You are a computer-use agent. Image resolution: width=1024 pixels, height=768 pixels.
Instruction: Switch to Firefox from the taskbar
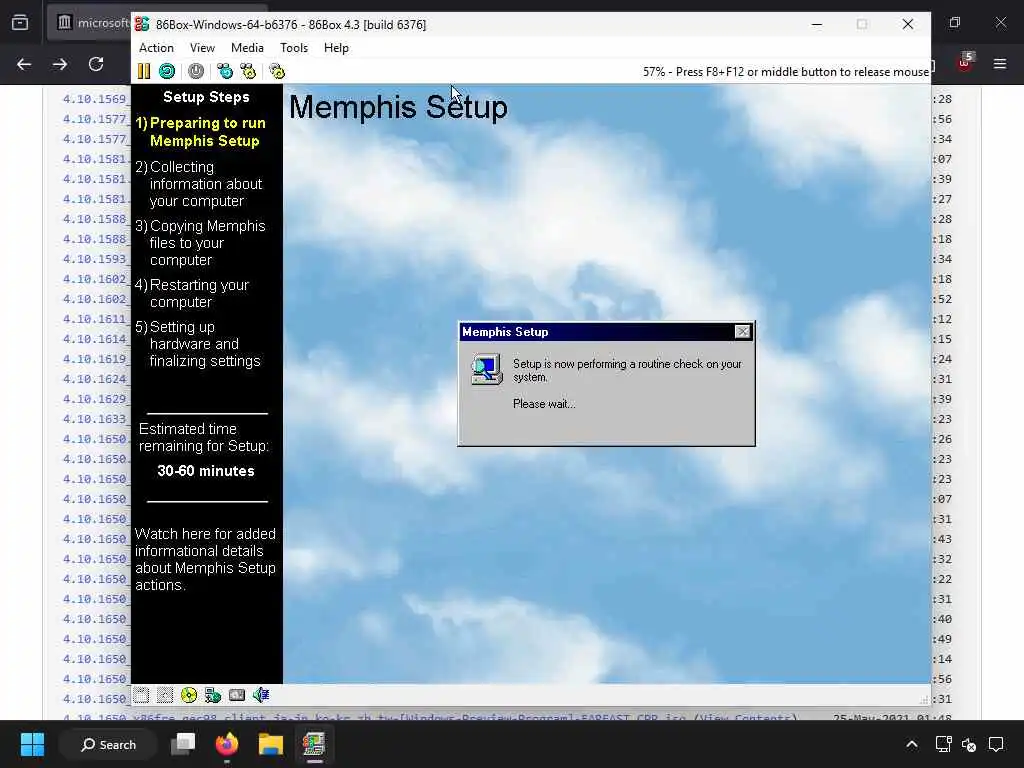(227, 744)
